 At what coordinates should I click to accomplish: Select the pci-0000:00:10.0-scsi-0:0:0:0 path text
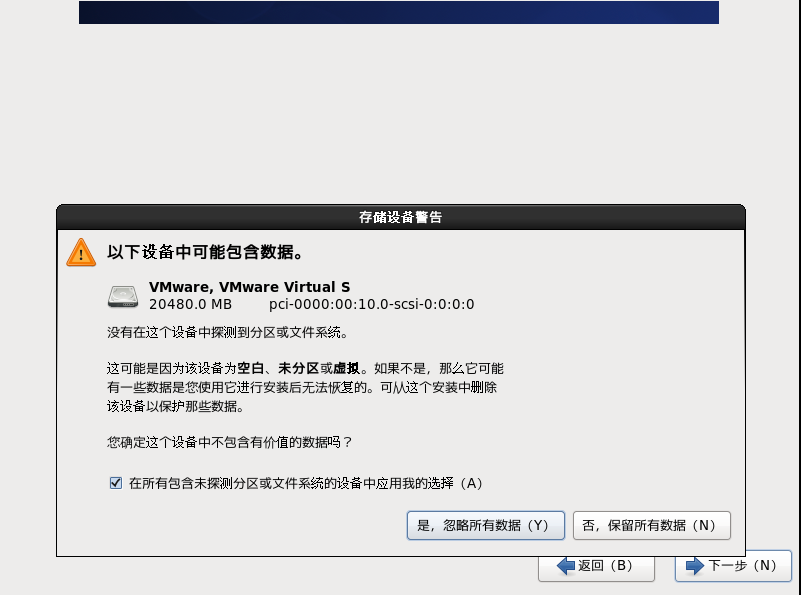(x=371, y=304)
